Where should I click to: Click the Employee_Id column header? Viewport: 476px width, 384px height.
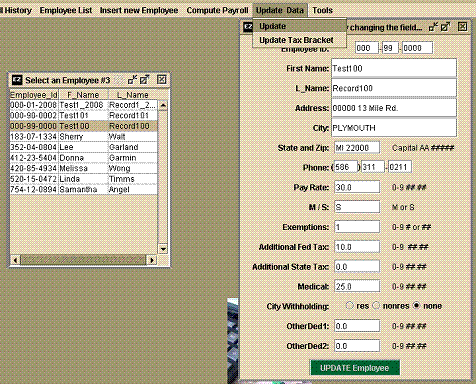[x=34, y=95]
